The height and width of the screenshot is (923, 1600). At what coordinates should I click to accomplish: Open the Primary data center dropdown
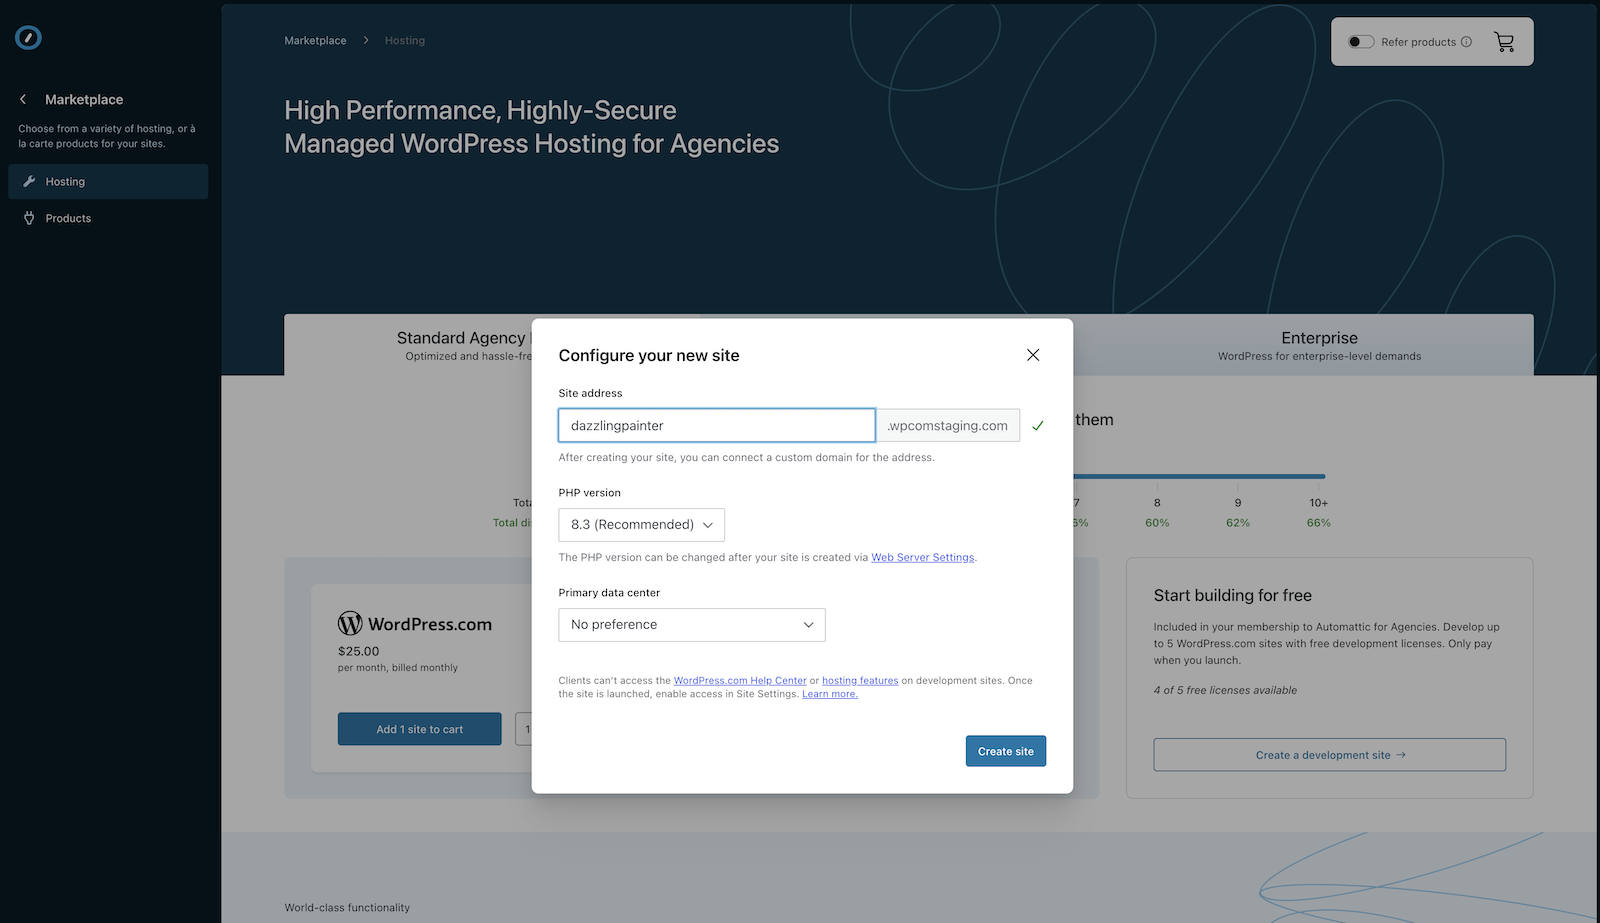tap(691, 624)
